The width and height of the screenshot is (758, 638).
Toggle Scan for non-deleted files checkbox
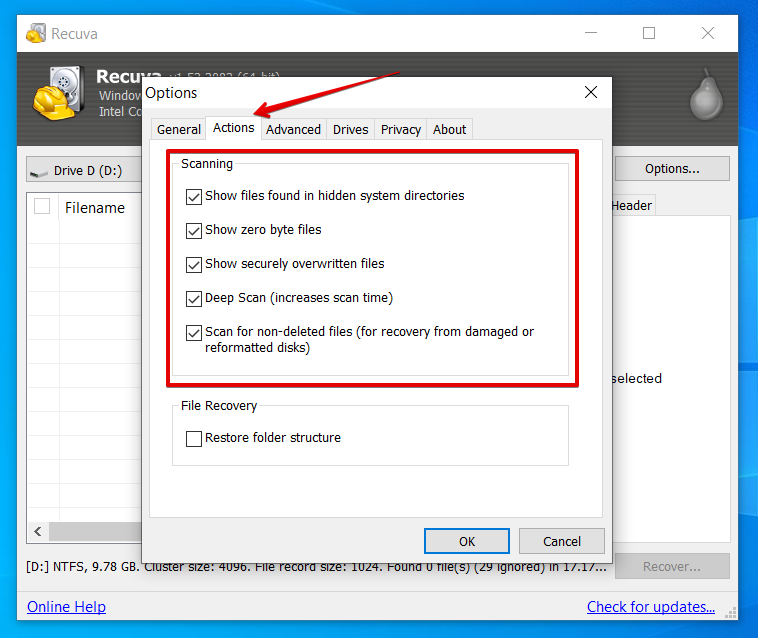coord(194,333)
